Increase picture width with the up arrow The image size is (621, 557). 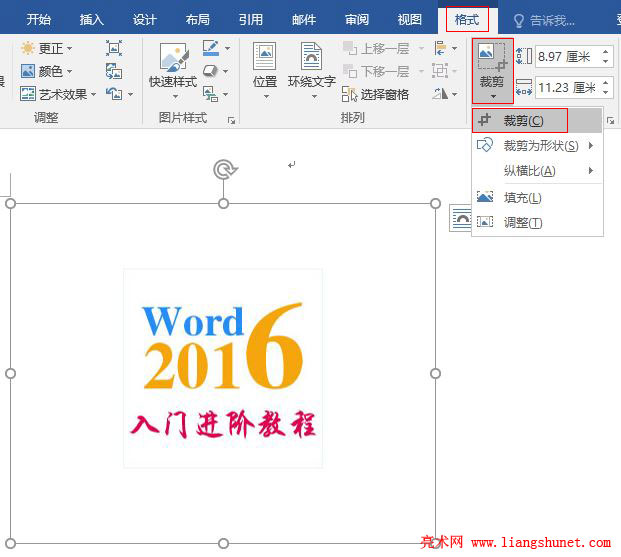point(606,82)
